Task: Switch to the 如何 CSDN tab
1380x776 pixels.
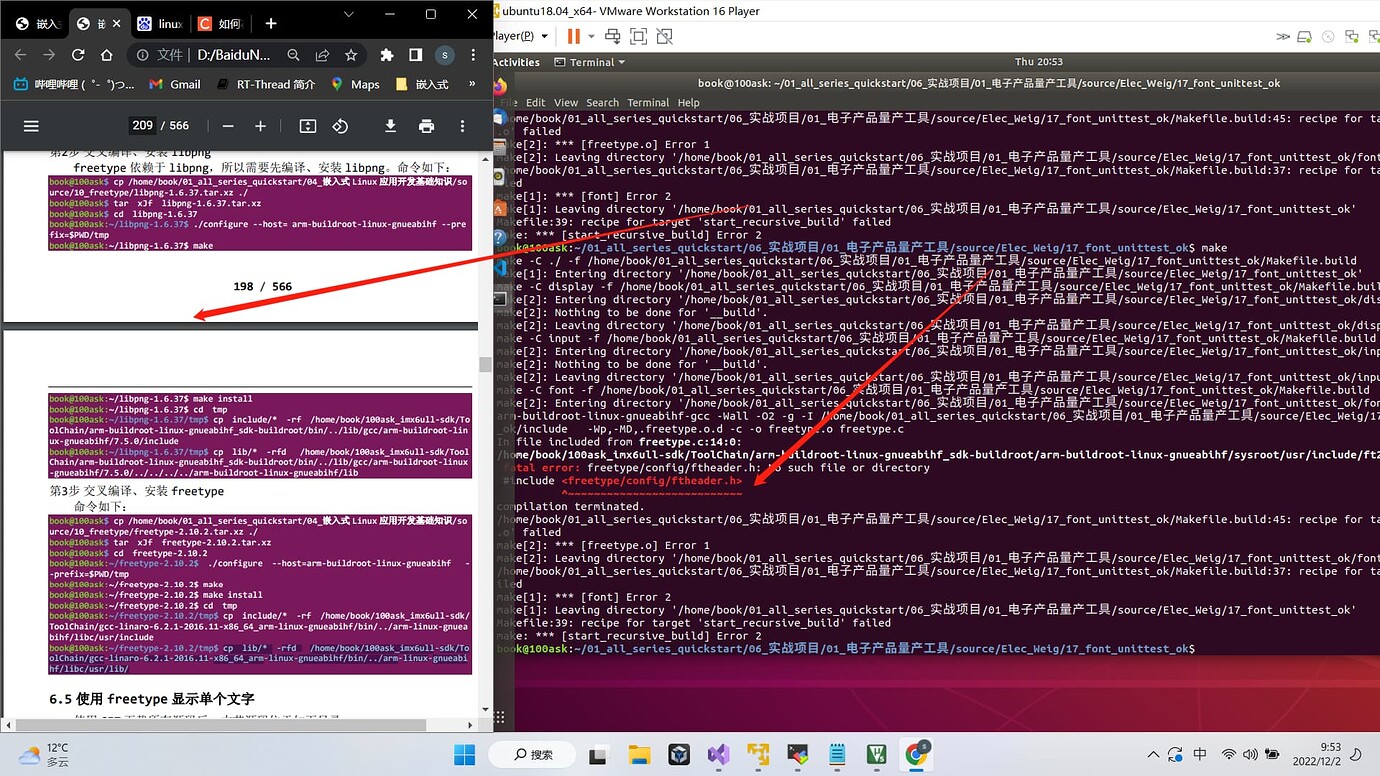Action: pyautogui.click(x=219, y=23)
